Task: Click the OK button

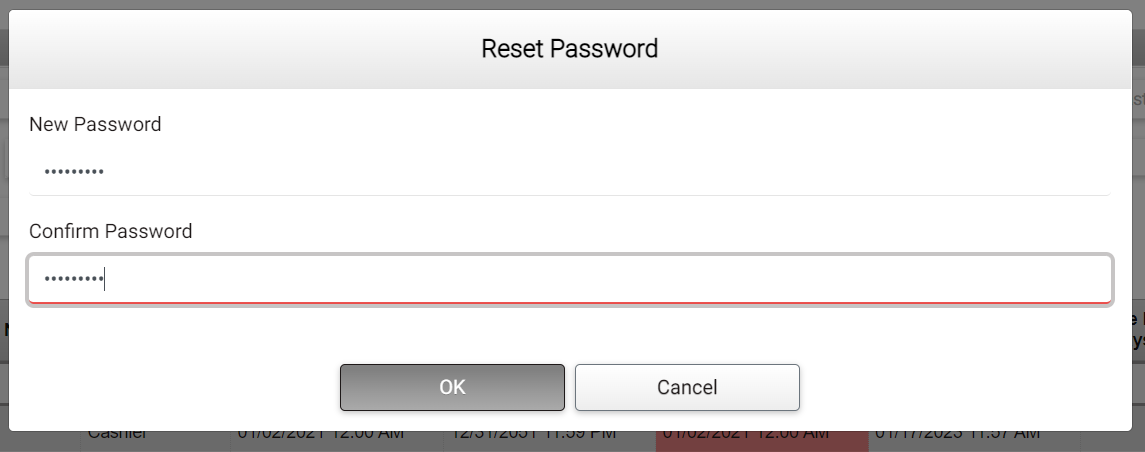Action: coord(452,387)
